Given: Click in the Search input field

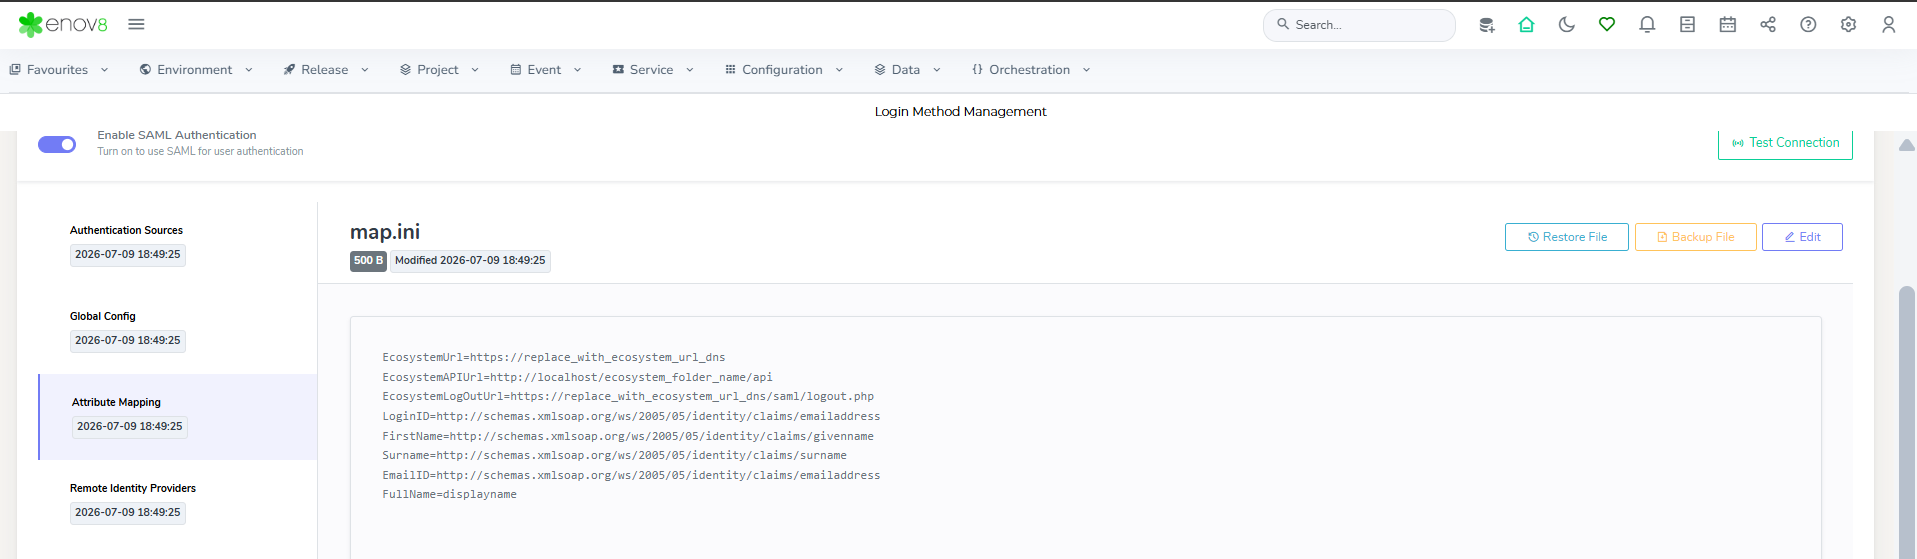Looking at the screenshot, I should click(x=1359, y=25).
